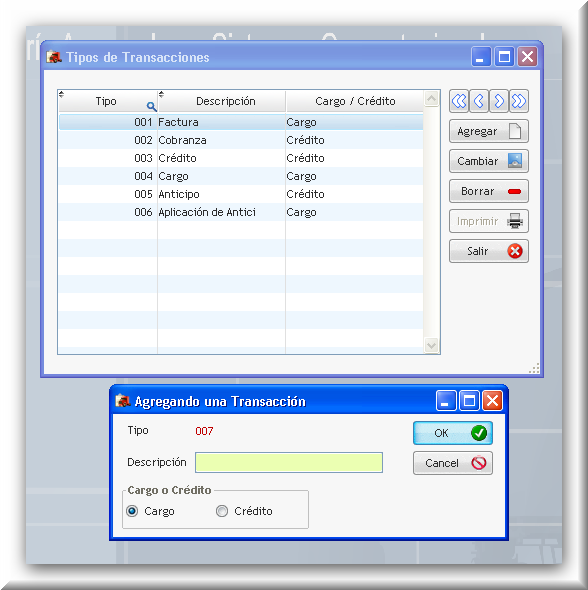
Task: Click the Cambiar button
Action: 489,161
